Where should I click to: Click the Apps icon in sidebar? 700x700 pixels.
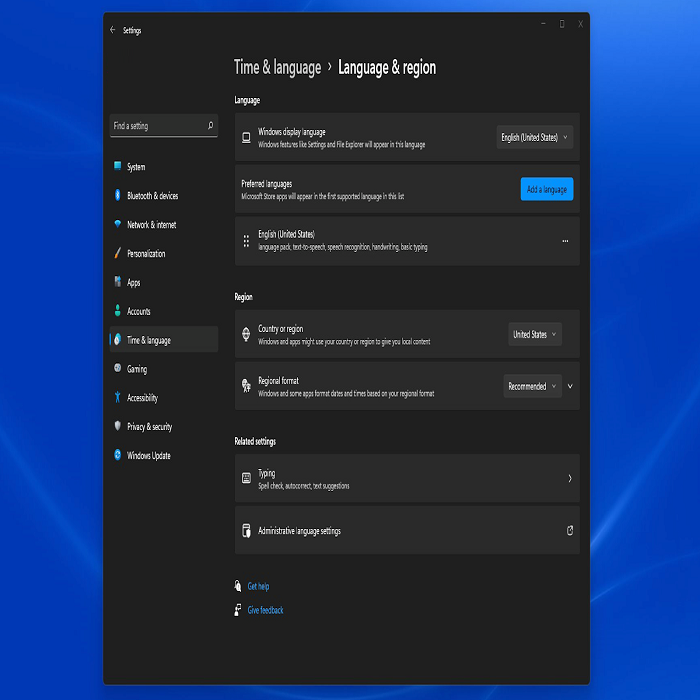pos(117,281)
